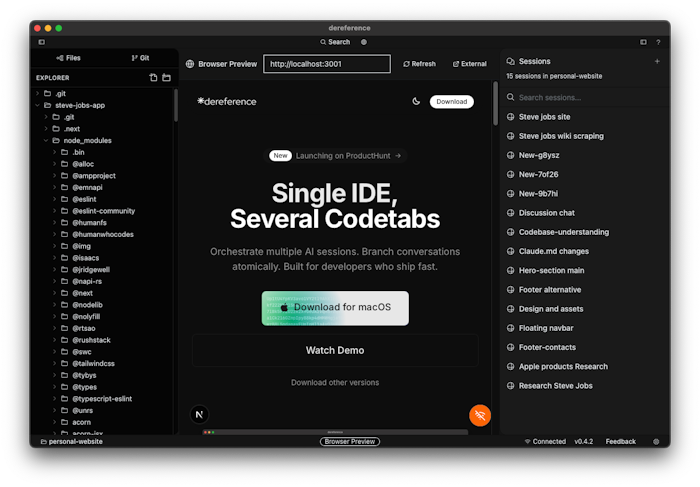
Task: Expand the .next folder chevron
Action: (x=46, y=129)
